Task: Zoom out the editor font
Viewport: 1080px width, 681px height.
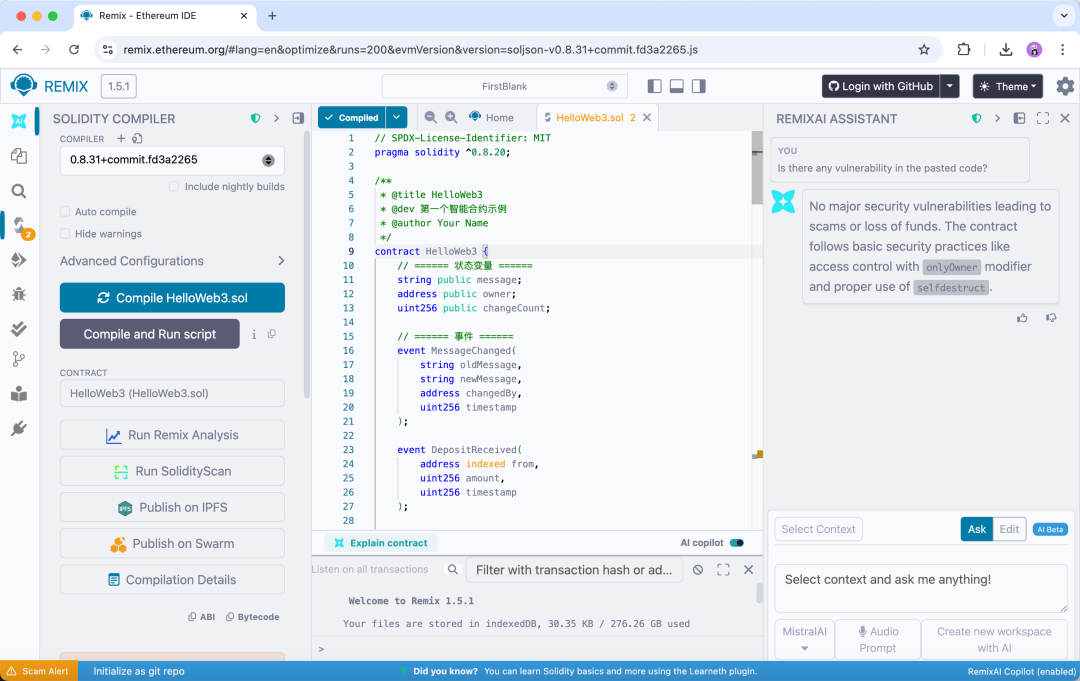Action: [430, 117]
